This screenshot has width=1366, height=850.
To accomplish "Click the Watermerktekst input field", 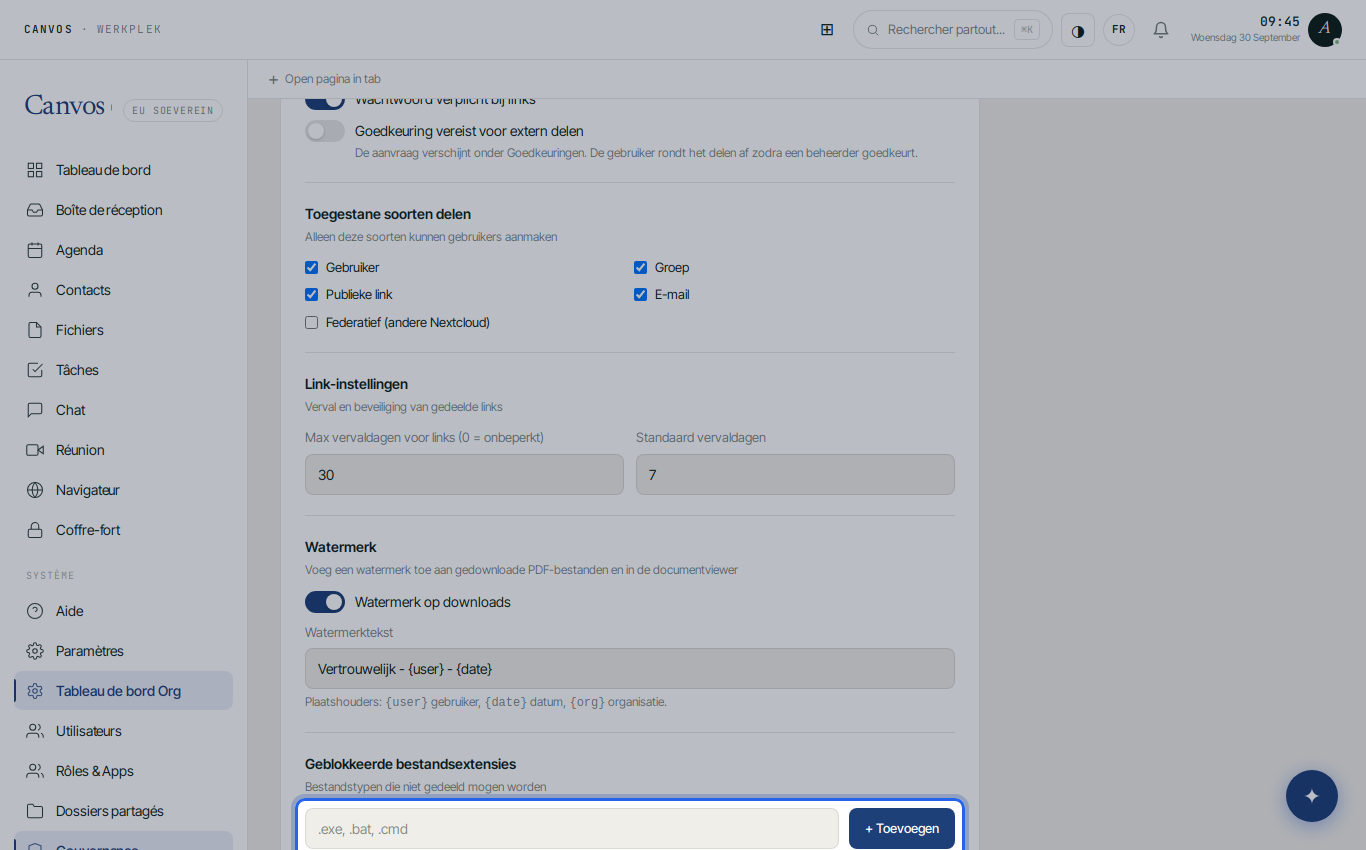I will click(630, 668).
